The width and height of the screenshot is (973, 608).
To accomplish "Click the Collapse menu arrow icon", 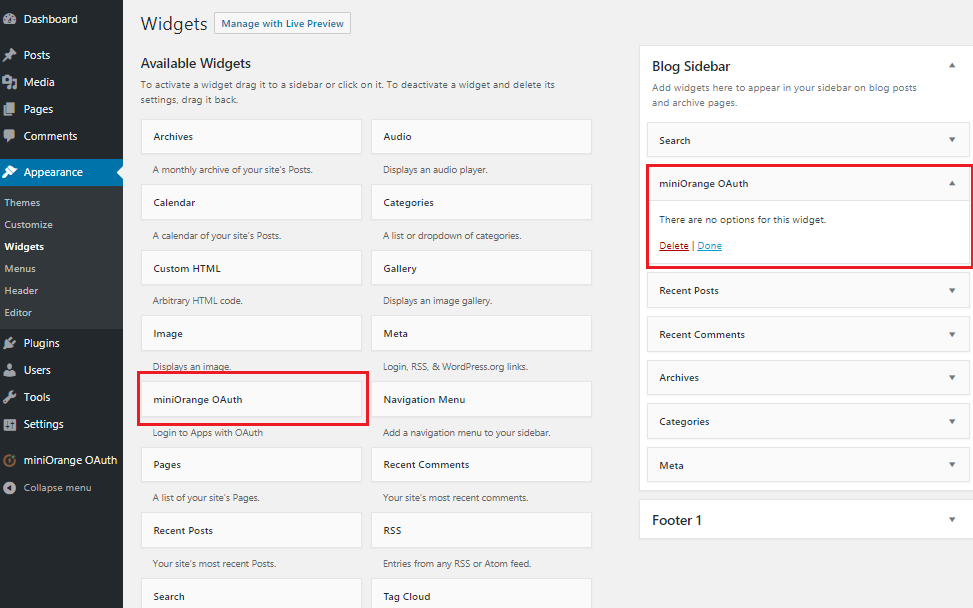I will [x=9, y=488].
